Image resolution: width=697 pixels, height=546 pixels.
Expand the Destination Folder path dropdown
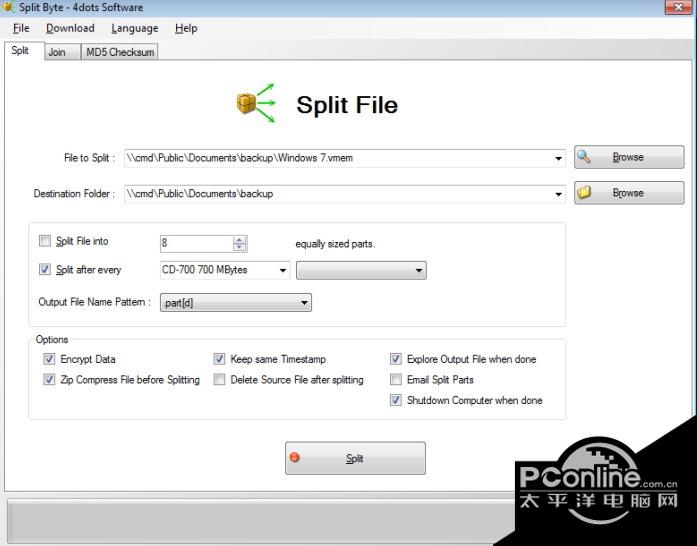point(558,194)
